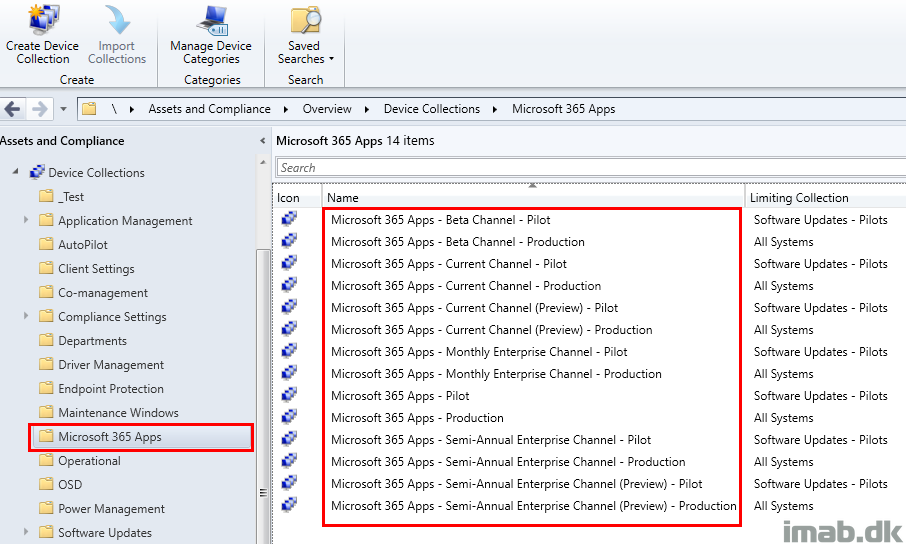Open navigation history dropdown arrow
This screenshot has width=906, height=544.
[x=64, y=109]
